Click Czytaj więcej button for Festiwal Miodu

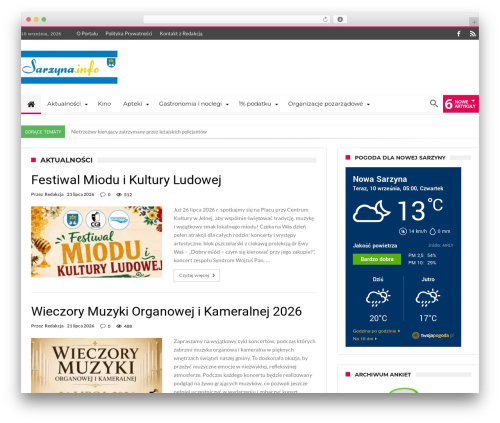197,275
